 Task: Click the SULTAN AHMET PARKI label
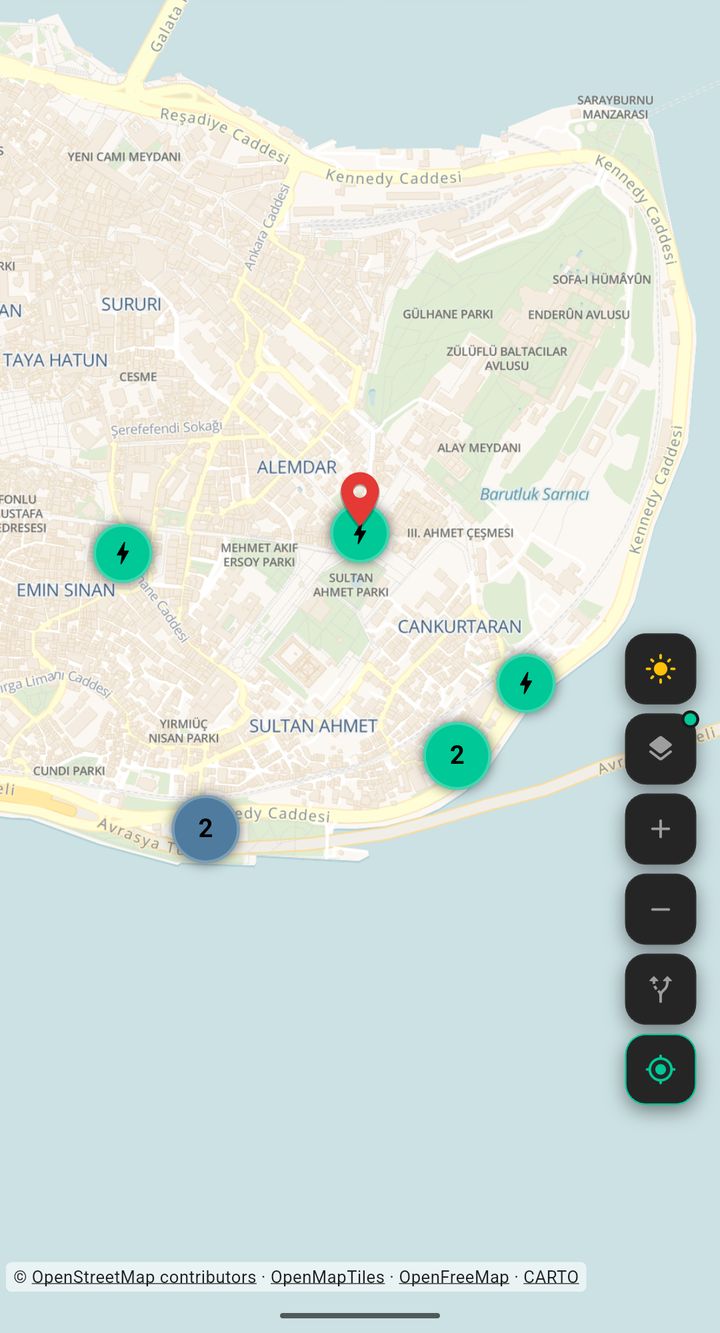click(351, 585)
